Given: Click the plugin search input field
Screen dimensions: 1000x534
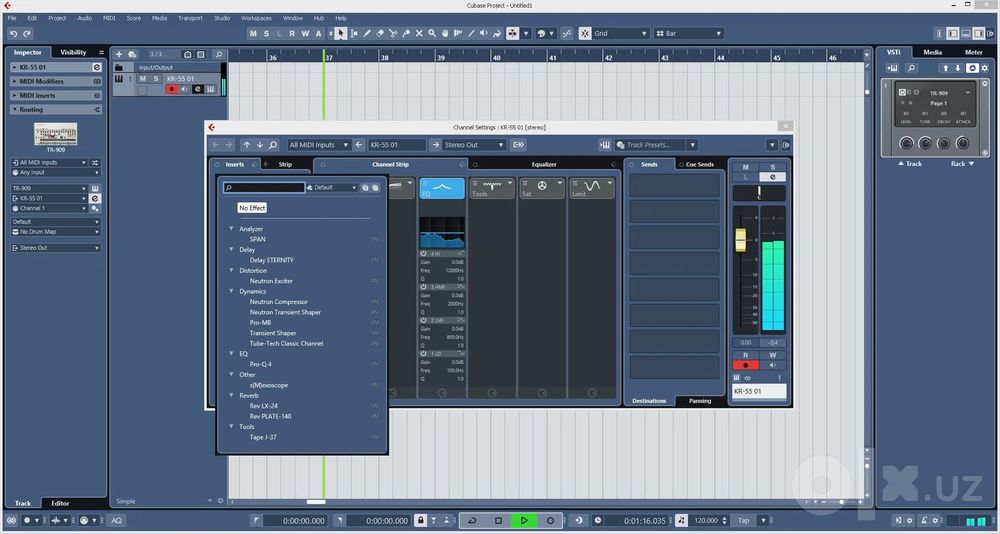Looking at the screenshot, I should [264, 188].
